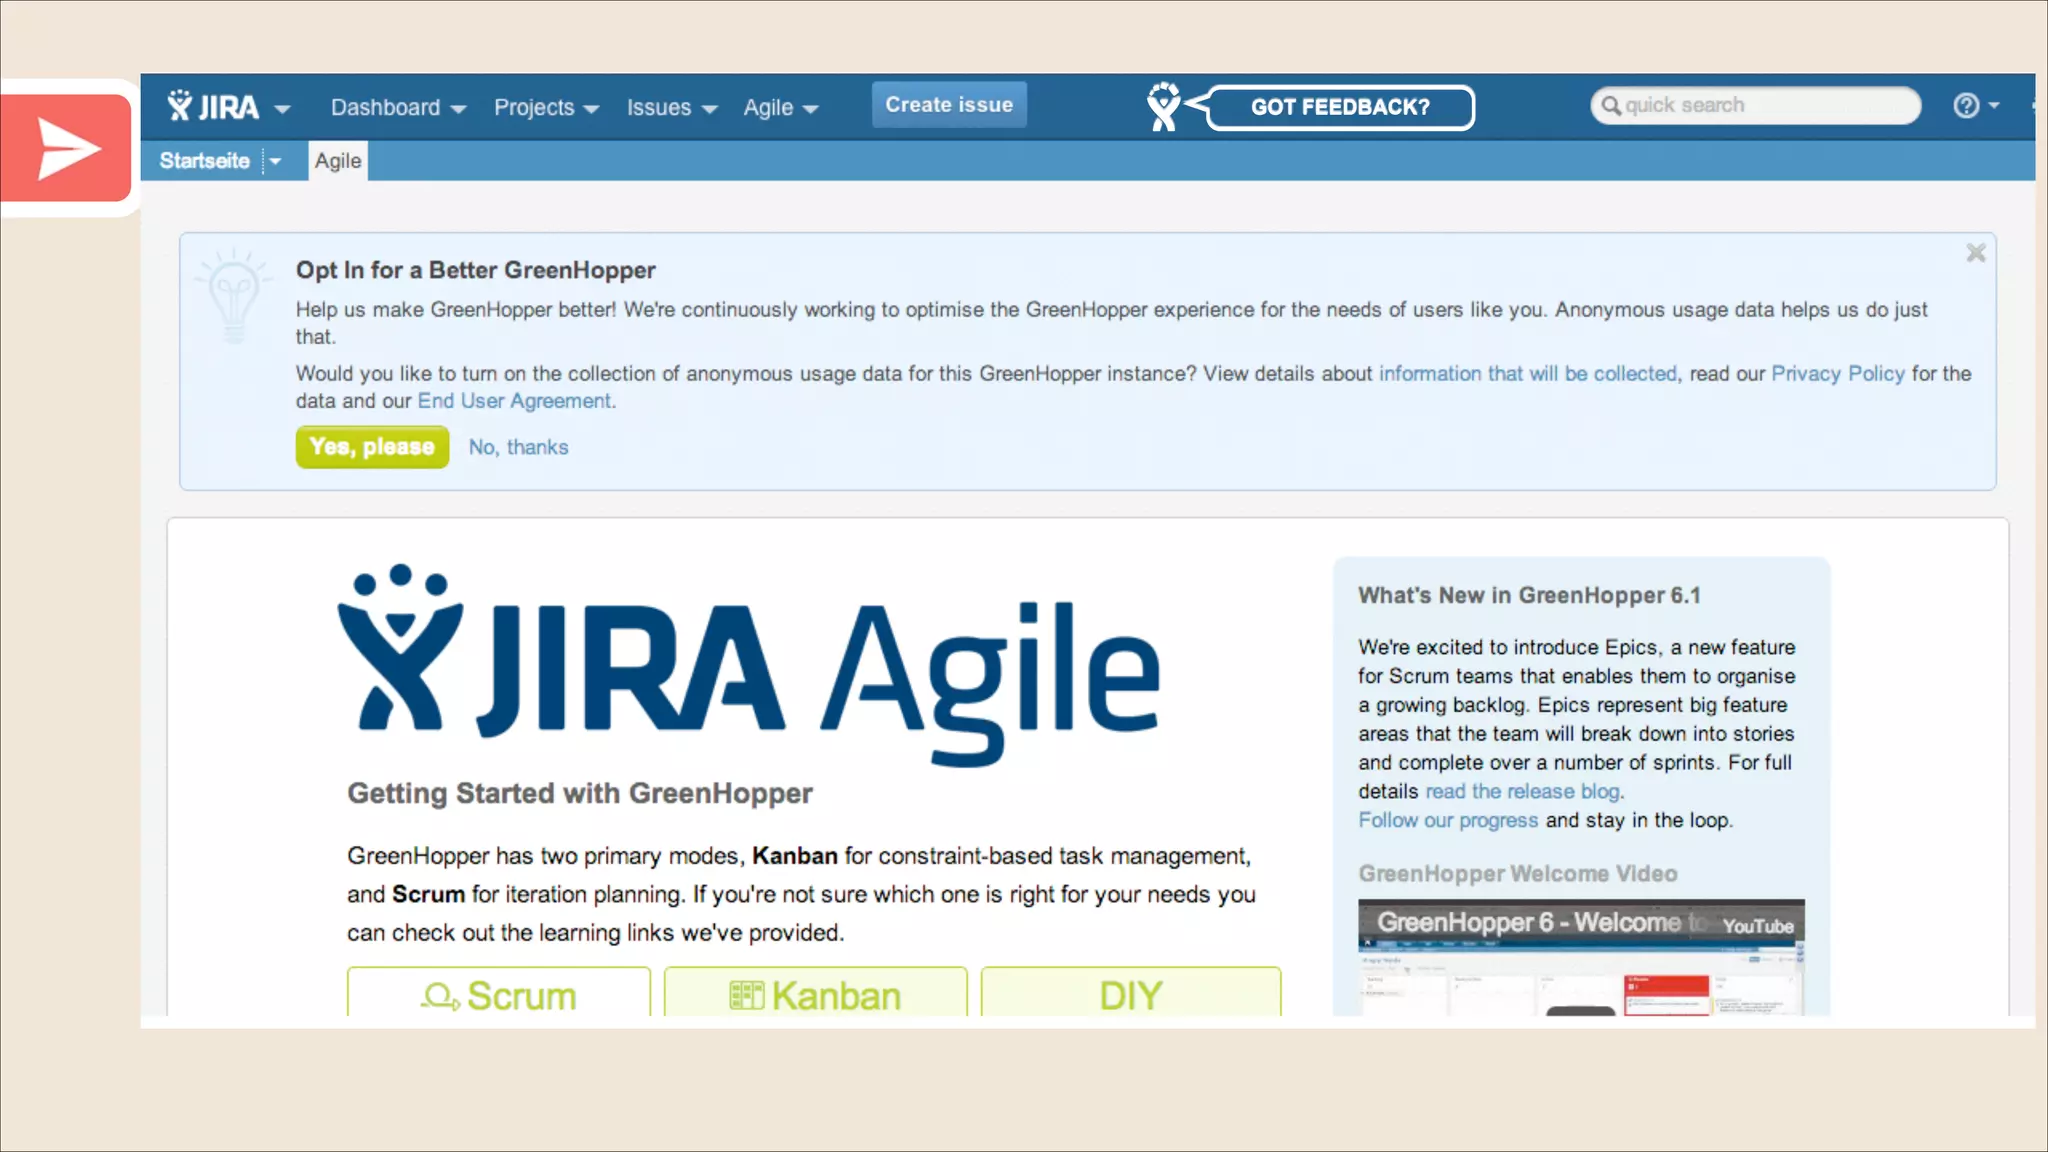Image resolution: width=2048 pixels, height=1152 pixels.
Task: Expand the Dashboard dropdown menu
Action: (397, 107)
